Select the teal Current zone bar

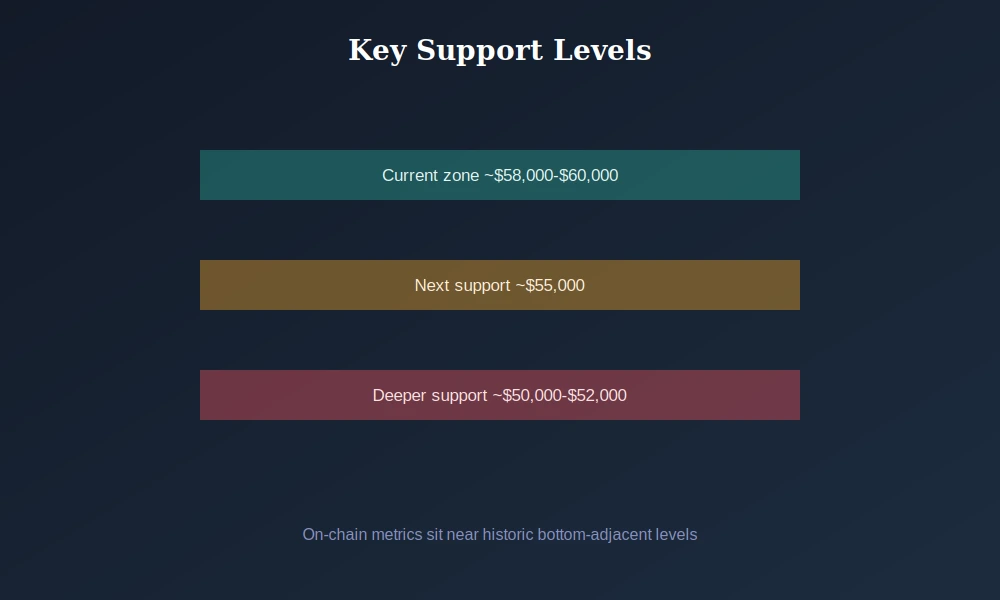(x=499, y=175)
